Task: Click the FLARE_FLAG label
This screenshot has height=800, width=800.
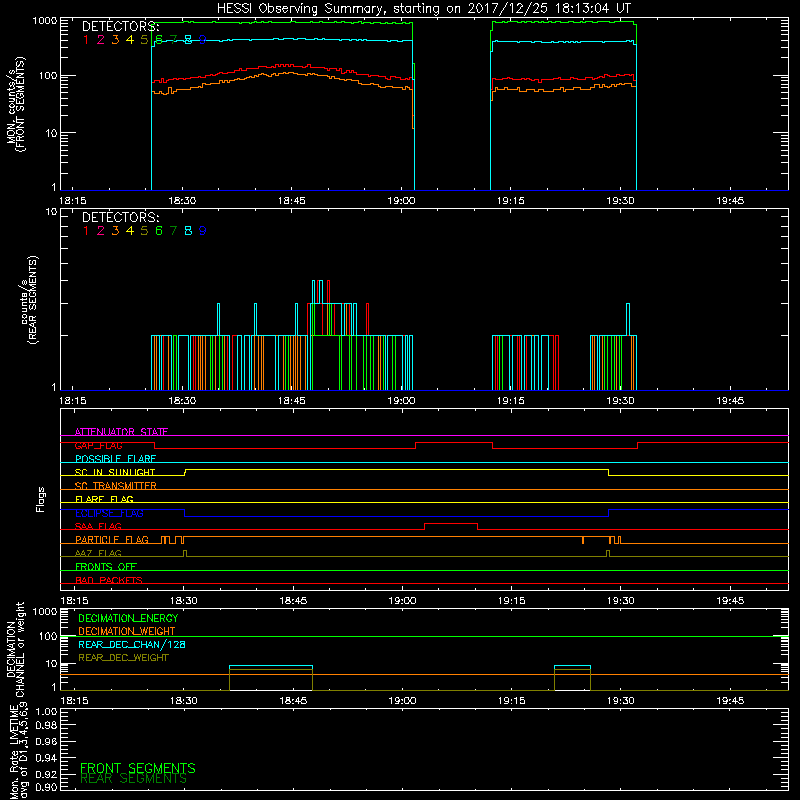Action: (x=104, y=499)
